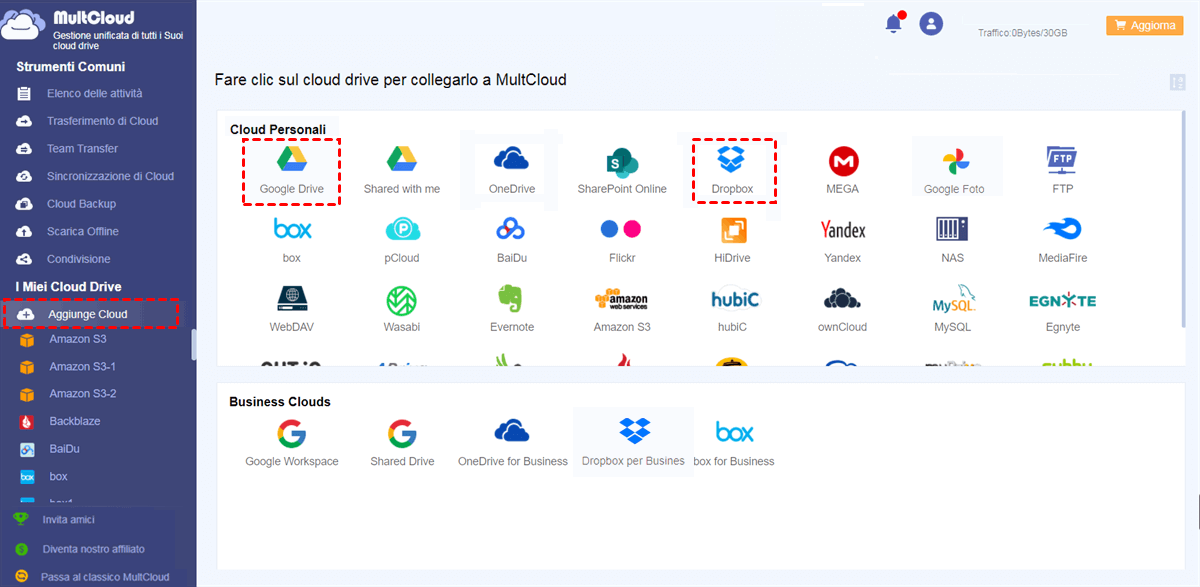Image resolution: width=1200 pixels, height=587 pixels.
Task: Click the sidebar scrollbar handle
Action: 194,345
